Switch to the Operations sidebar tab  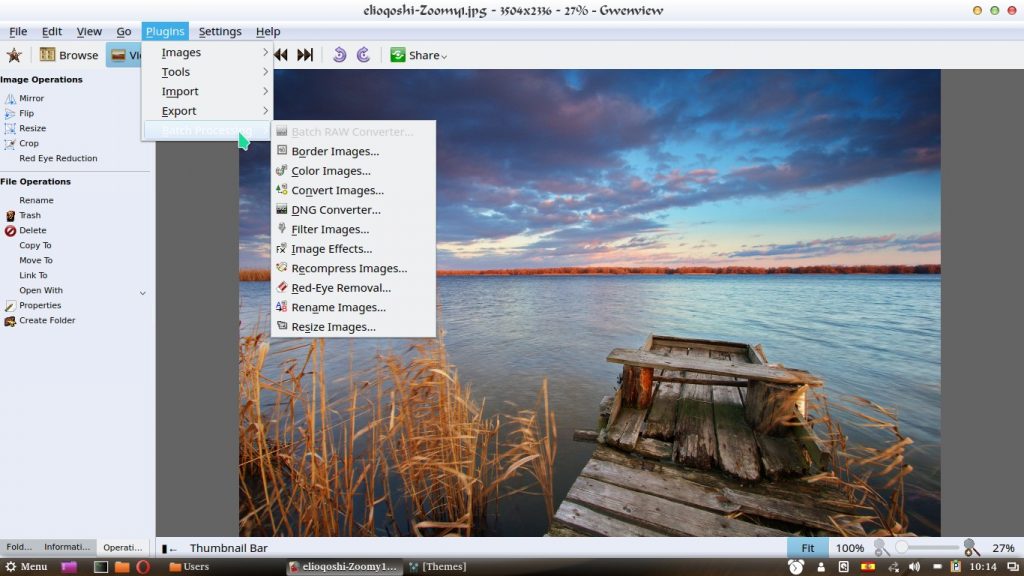pyautogui.click(x=123, y=547)
